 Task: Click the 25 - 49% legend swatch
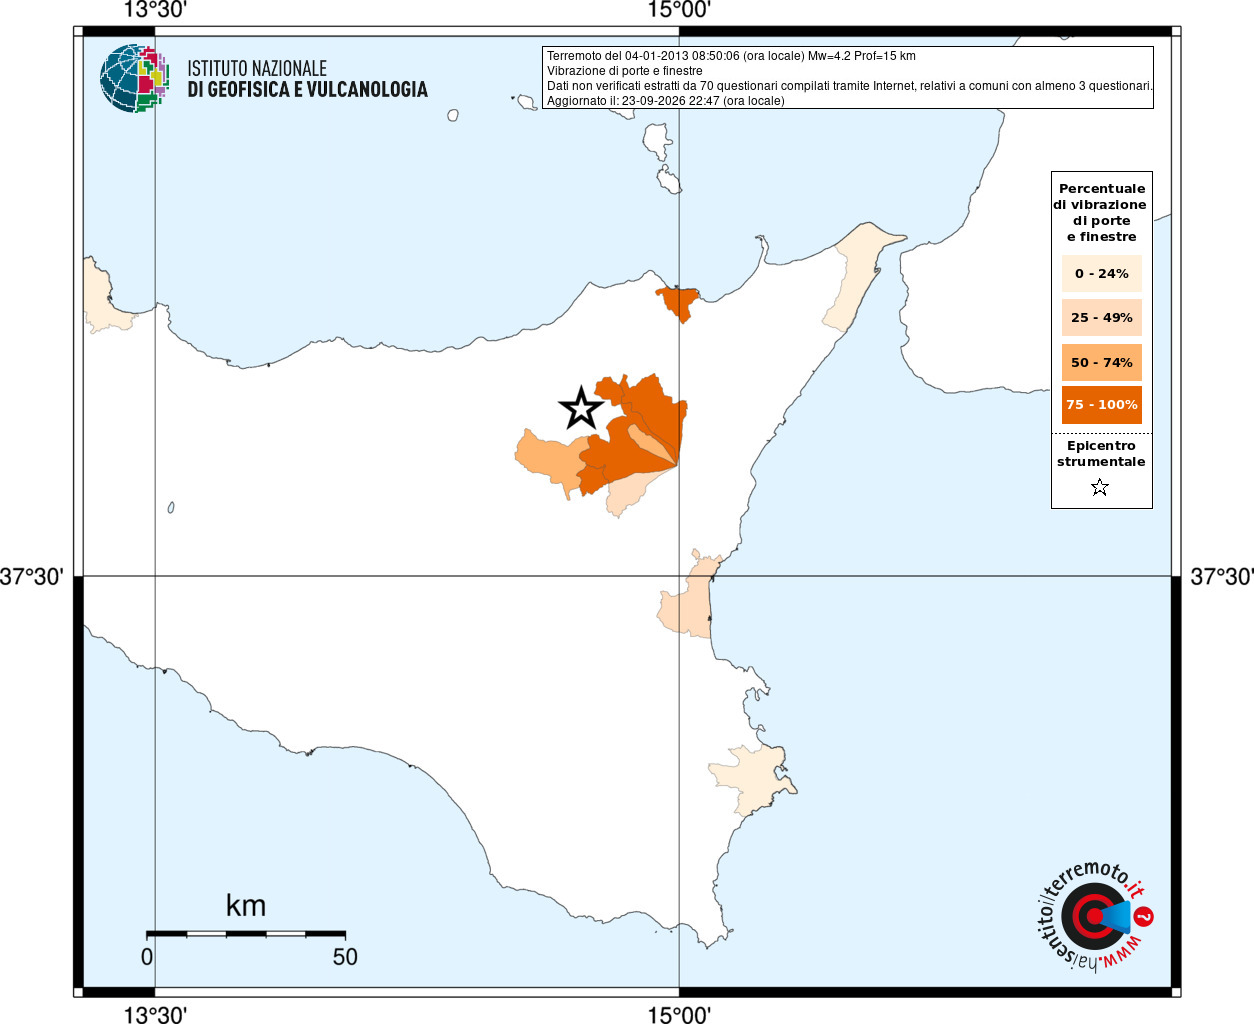tap(1101, 318)
